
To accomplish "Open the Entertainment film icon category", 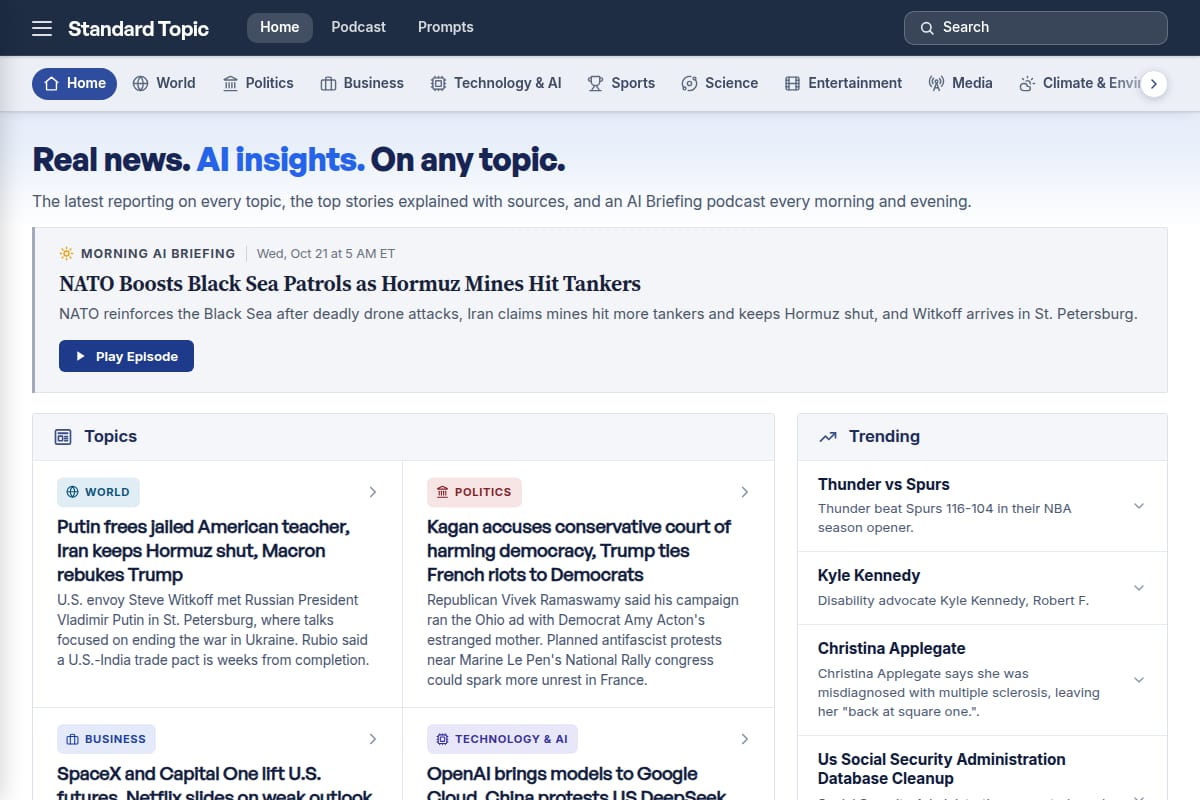I will coord(793,84).
